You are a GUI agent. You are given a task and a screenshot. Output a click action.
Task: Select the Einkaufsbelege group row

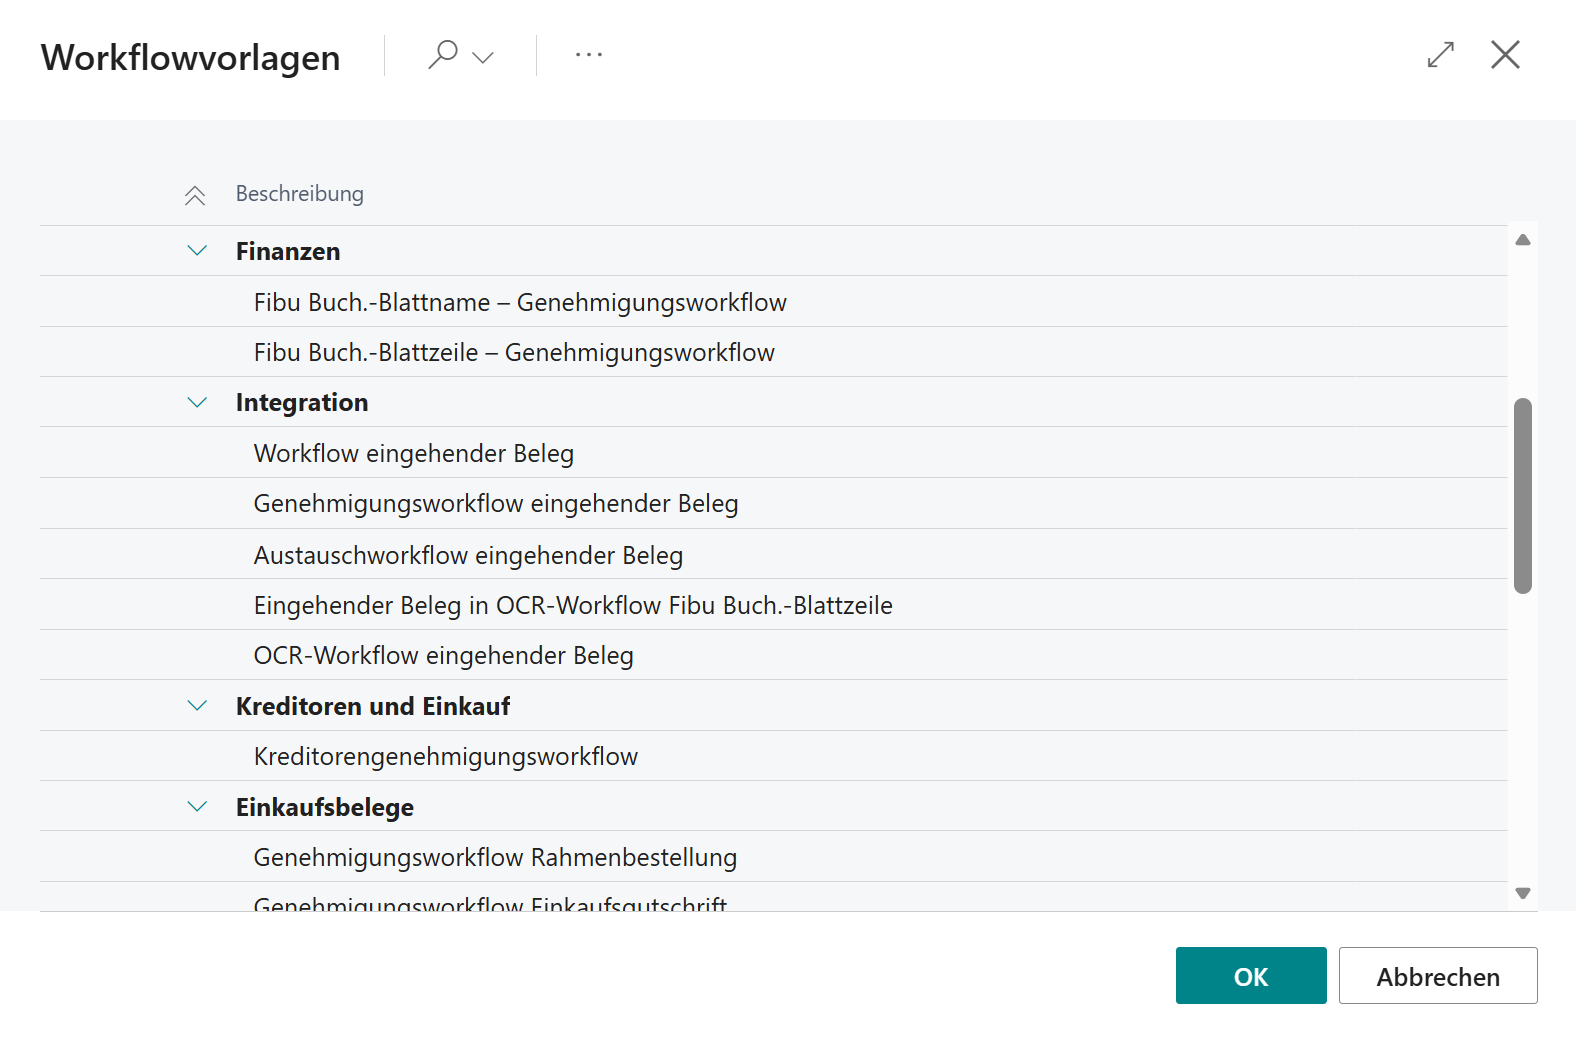(774, 806)
